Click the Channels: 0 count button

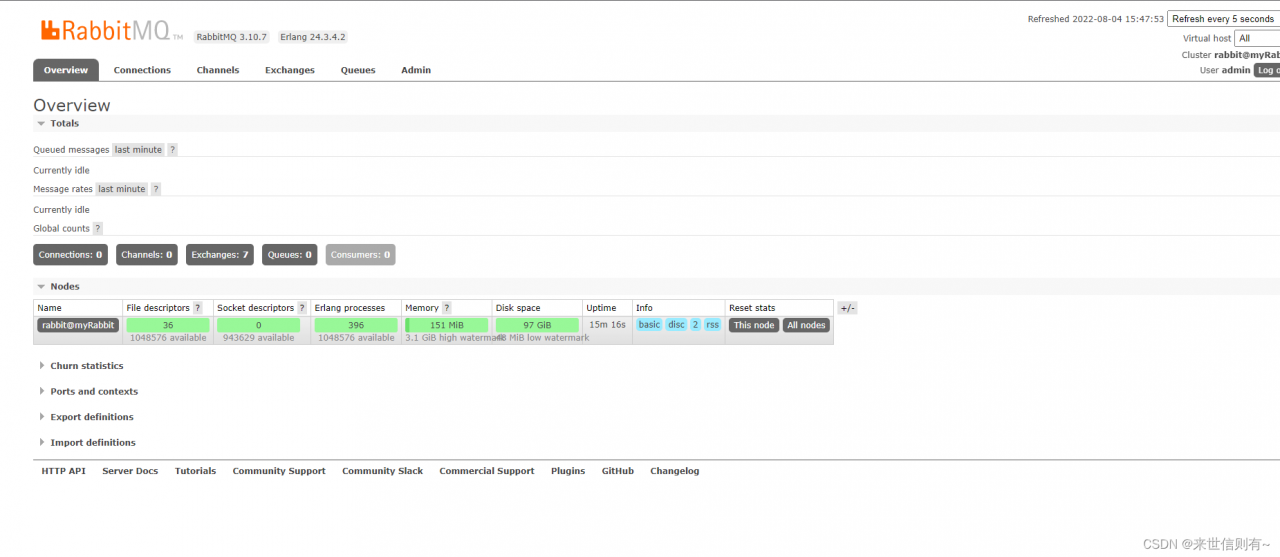(x=147, y=255)
